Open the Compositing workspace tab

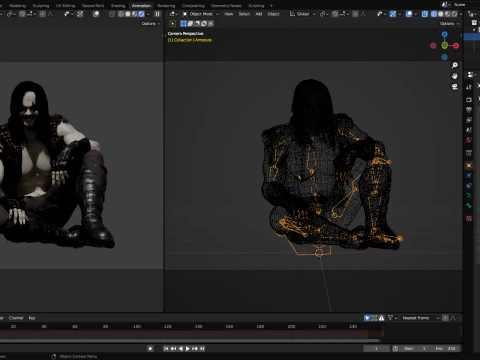193,6
